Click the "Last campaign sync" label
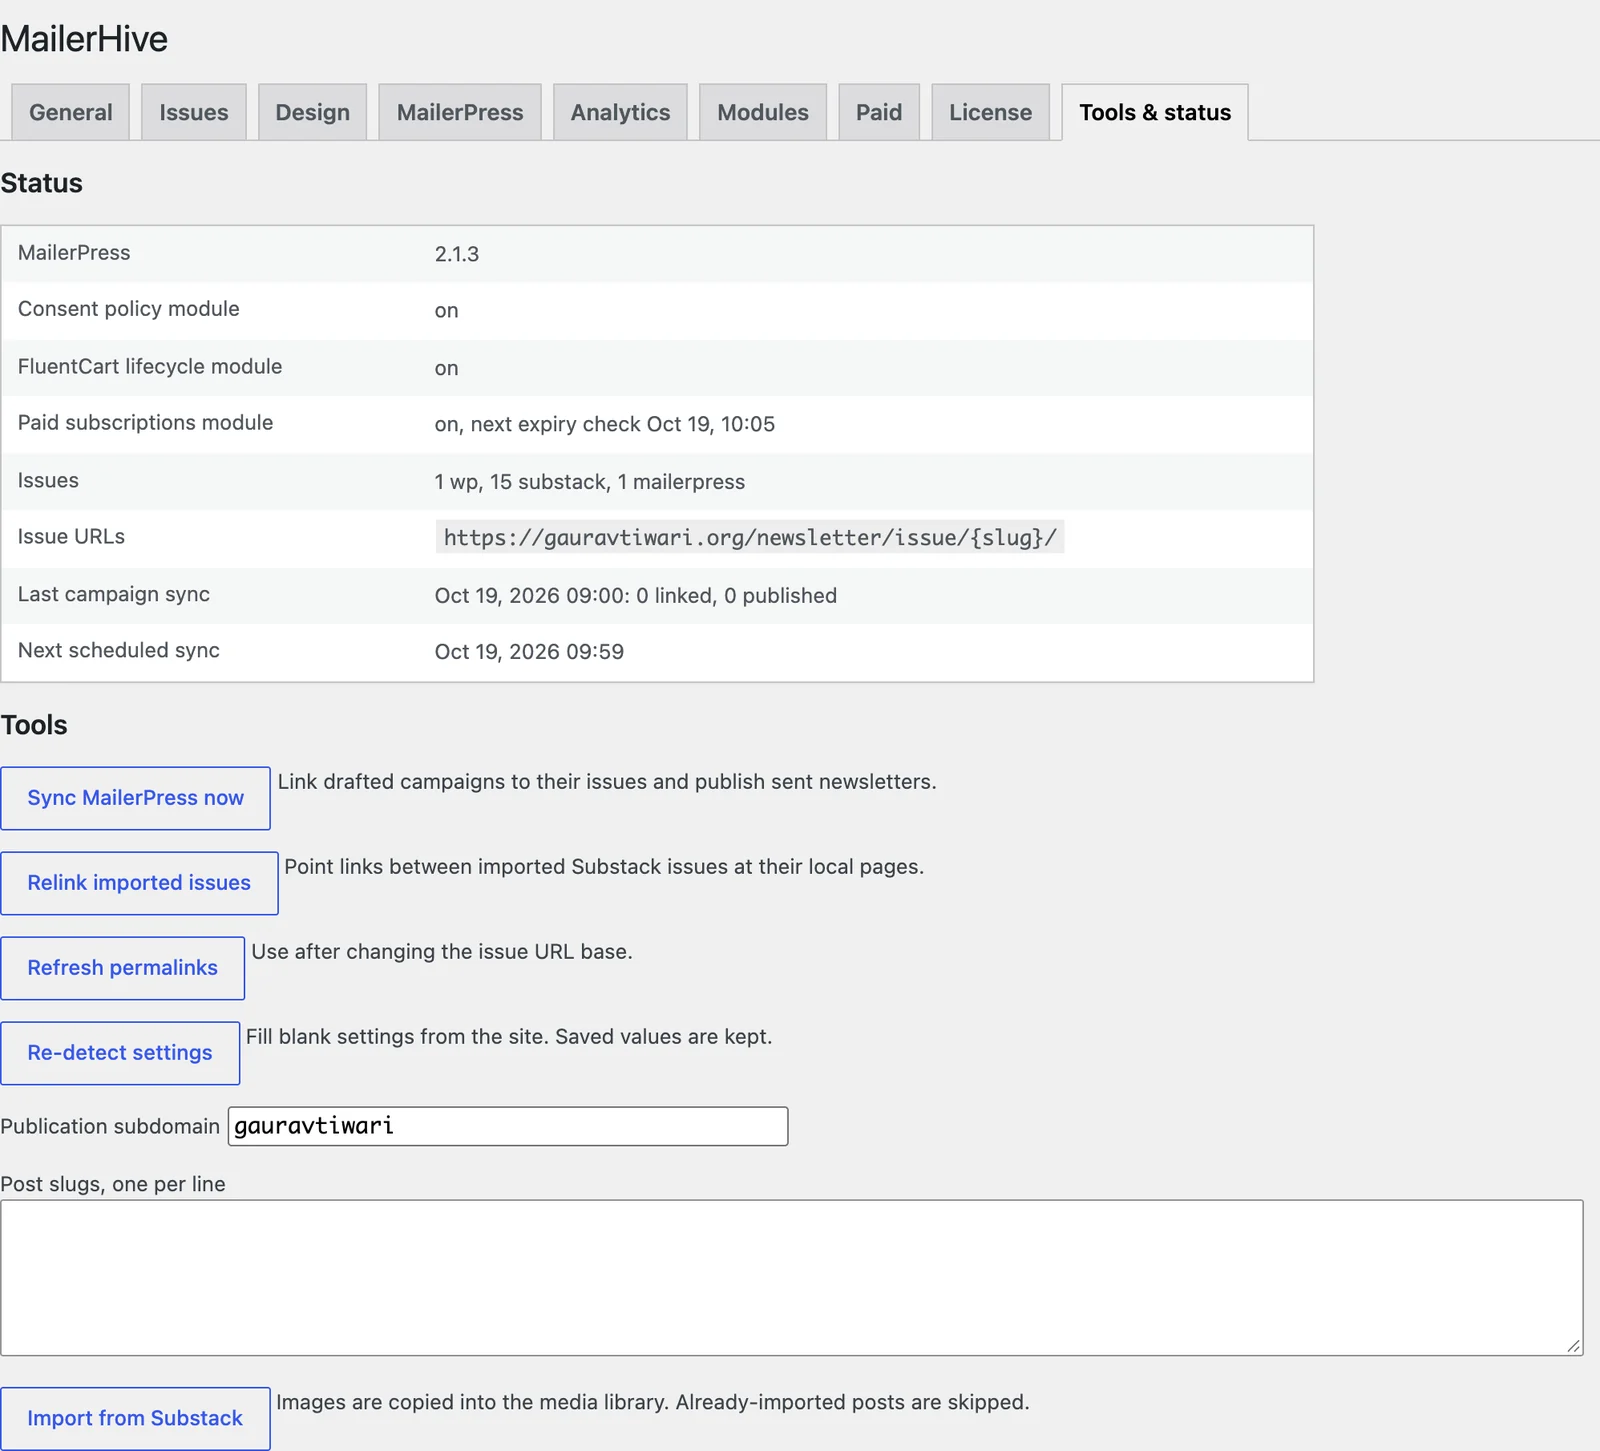1600x1451 pixels. click(x=114, y=594)
